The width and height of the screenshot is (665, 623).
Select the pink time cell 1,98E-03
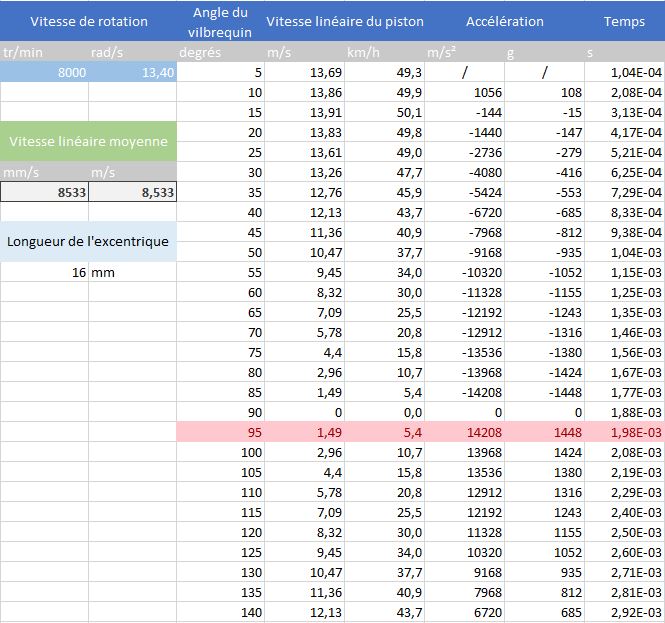click(x=625, y=431)
